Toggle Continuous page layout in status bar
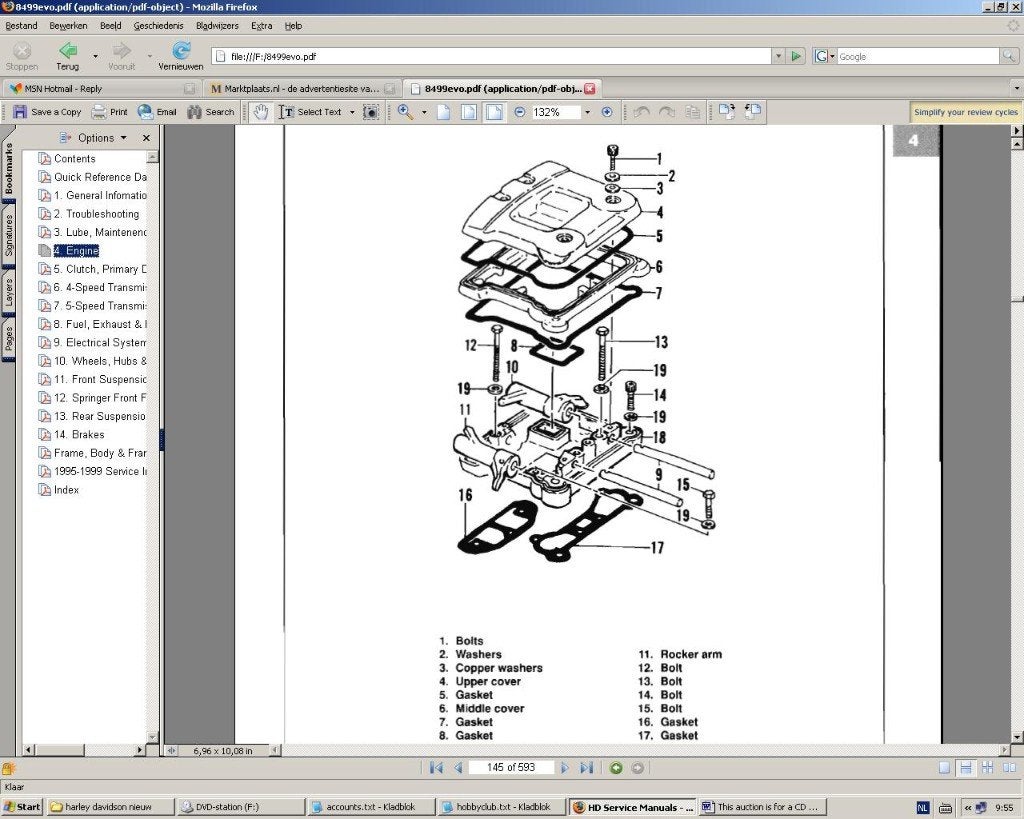The image size is (1024, 819). click(x=966, y=768)
